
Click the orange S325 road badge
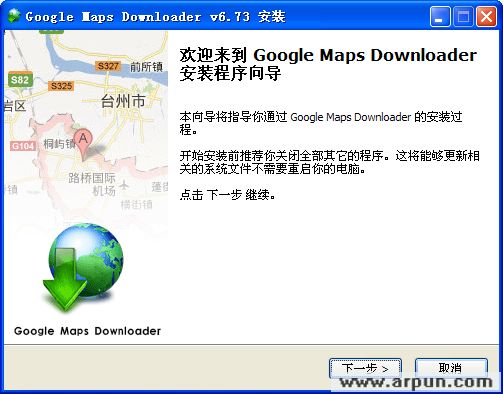pyautogui.click(x=61, y=86)
